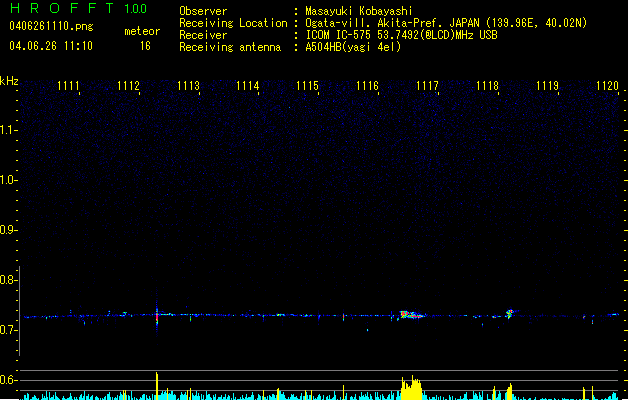Click the Receiving Location label
Viewport: 629px width, 400px height.
(233, 23)
